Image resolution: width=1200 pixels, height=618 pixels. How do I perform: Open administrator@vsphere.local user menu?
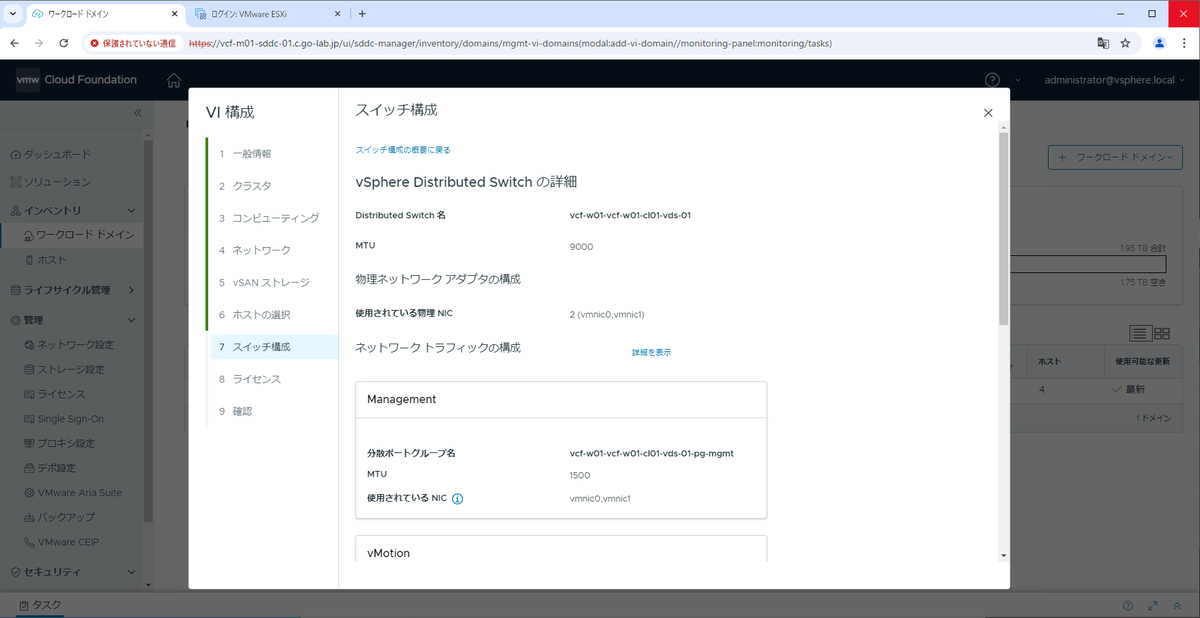[1115, 80]
